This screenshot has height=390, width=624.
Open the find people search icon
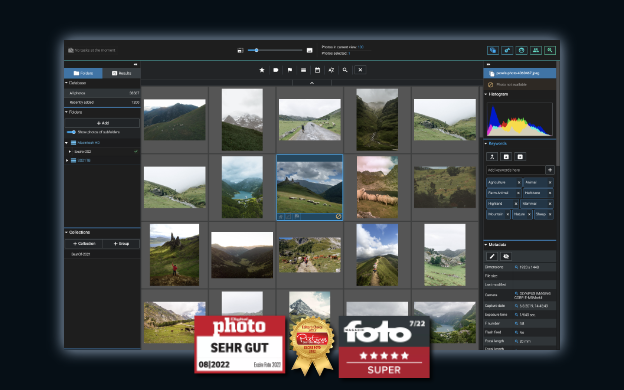[536, 51]
